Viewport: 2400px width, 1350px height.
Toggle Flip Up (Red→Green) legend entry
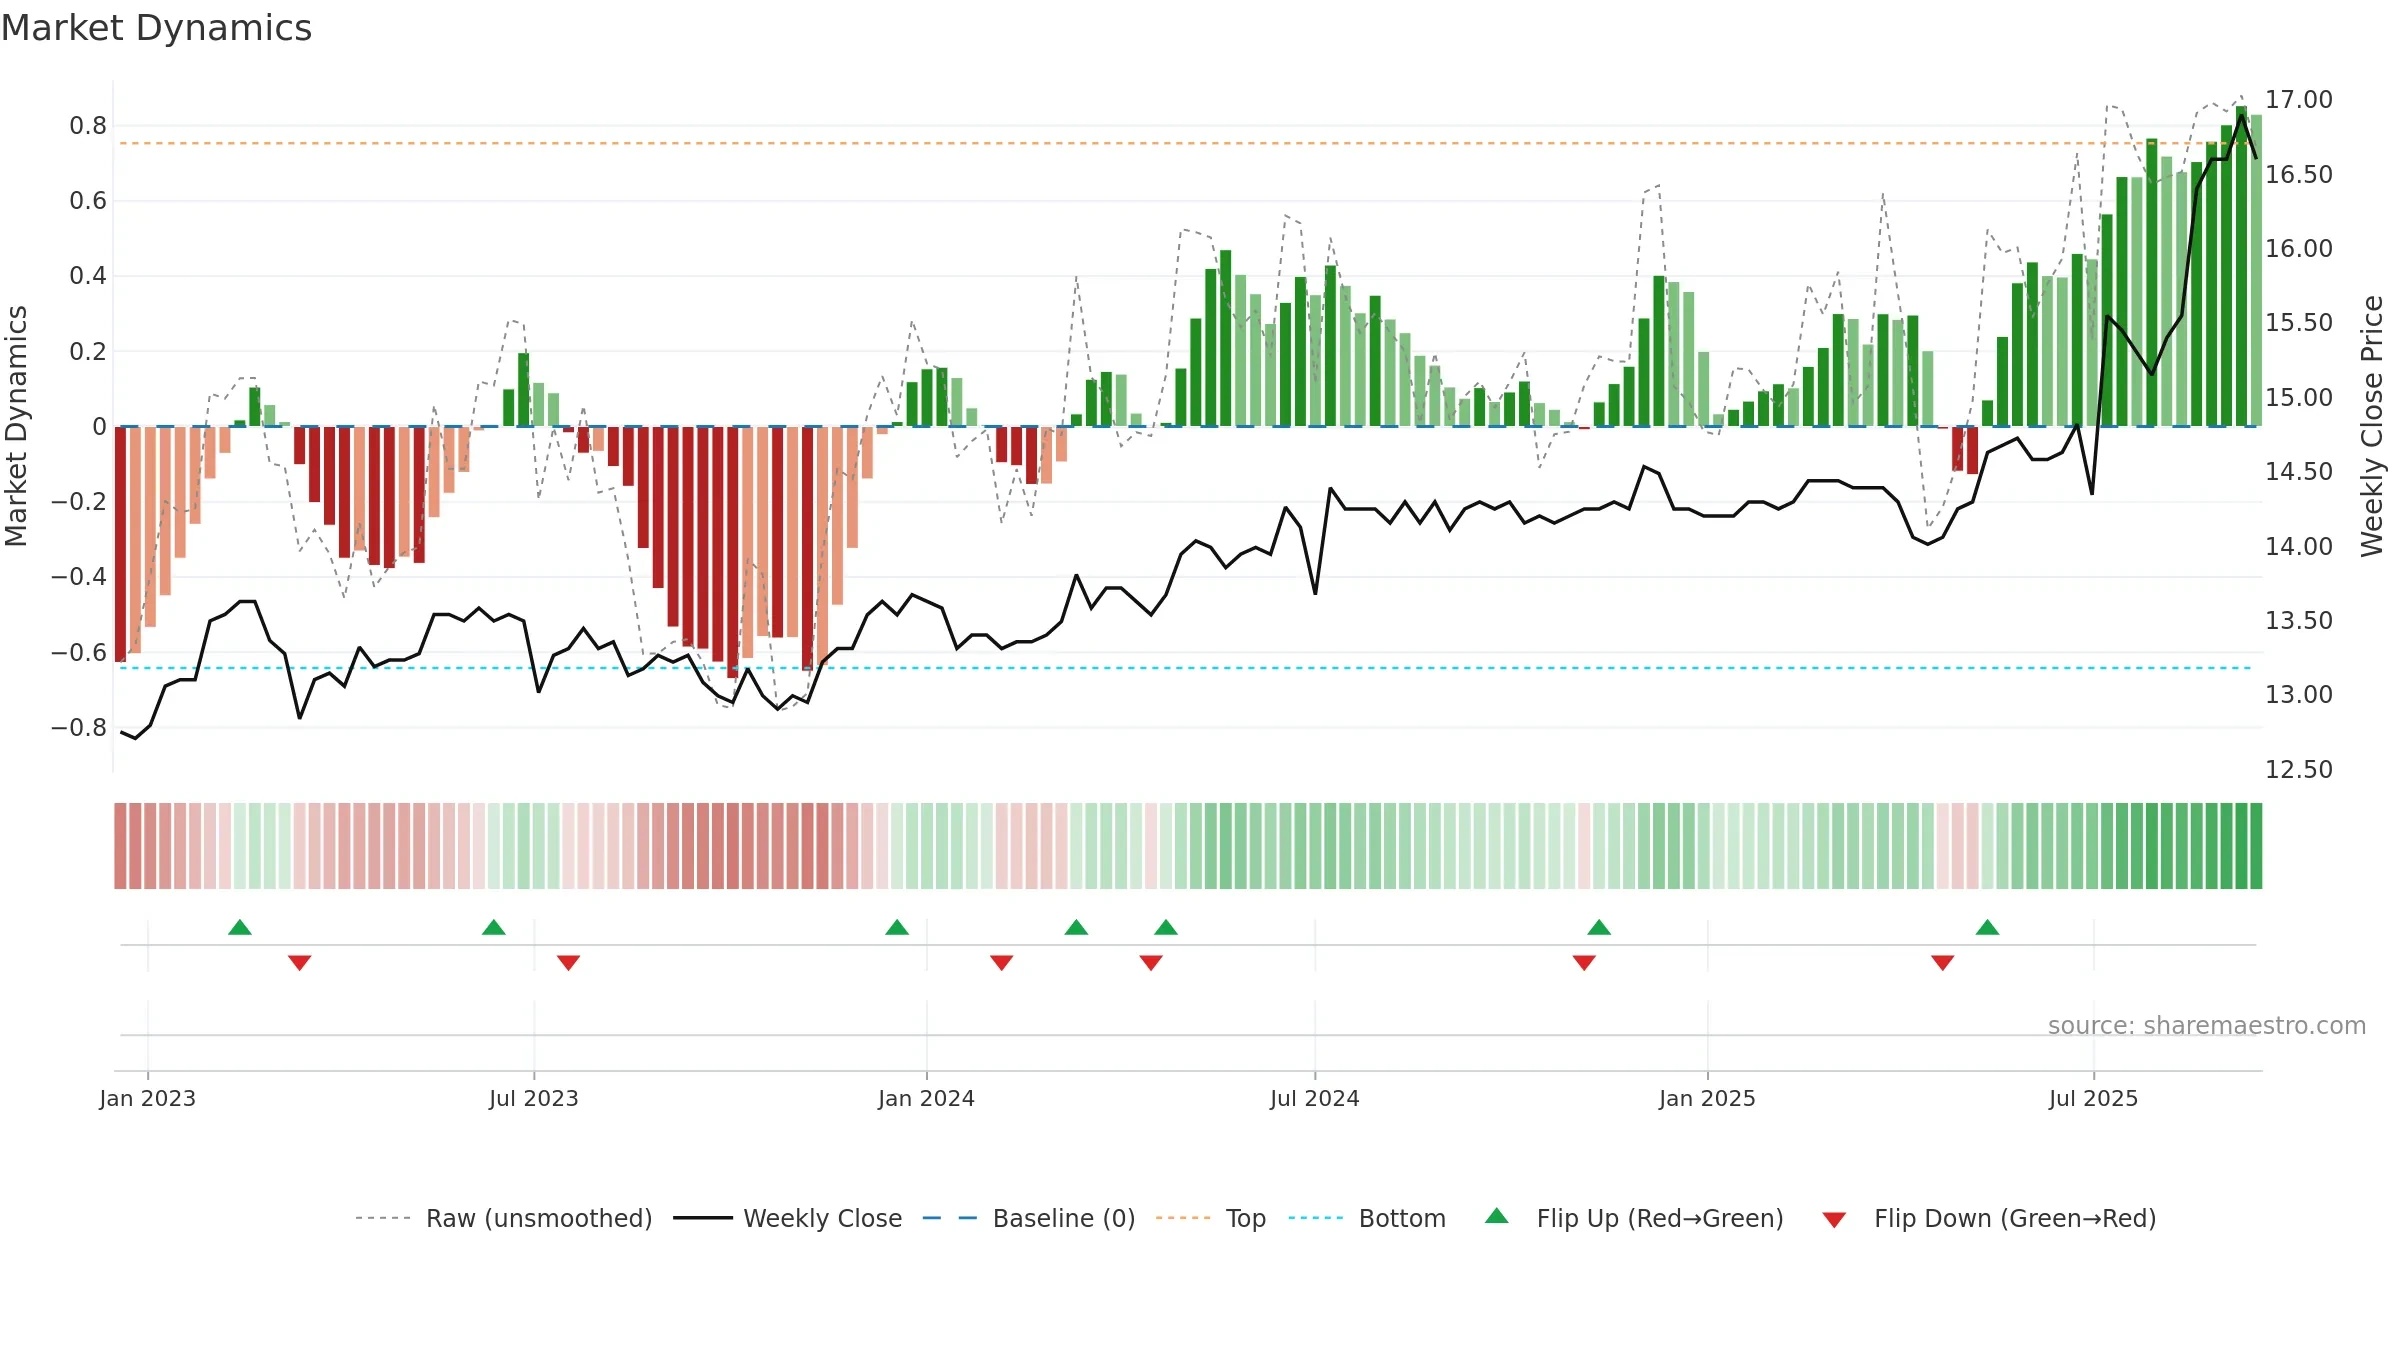(x=1634, y=1218)
